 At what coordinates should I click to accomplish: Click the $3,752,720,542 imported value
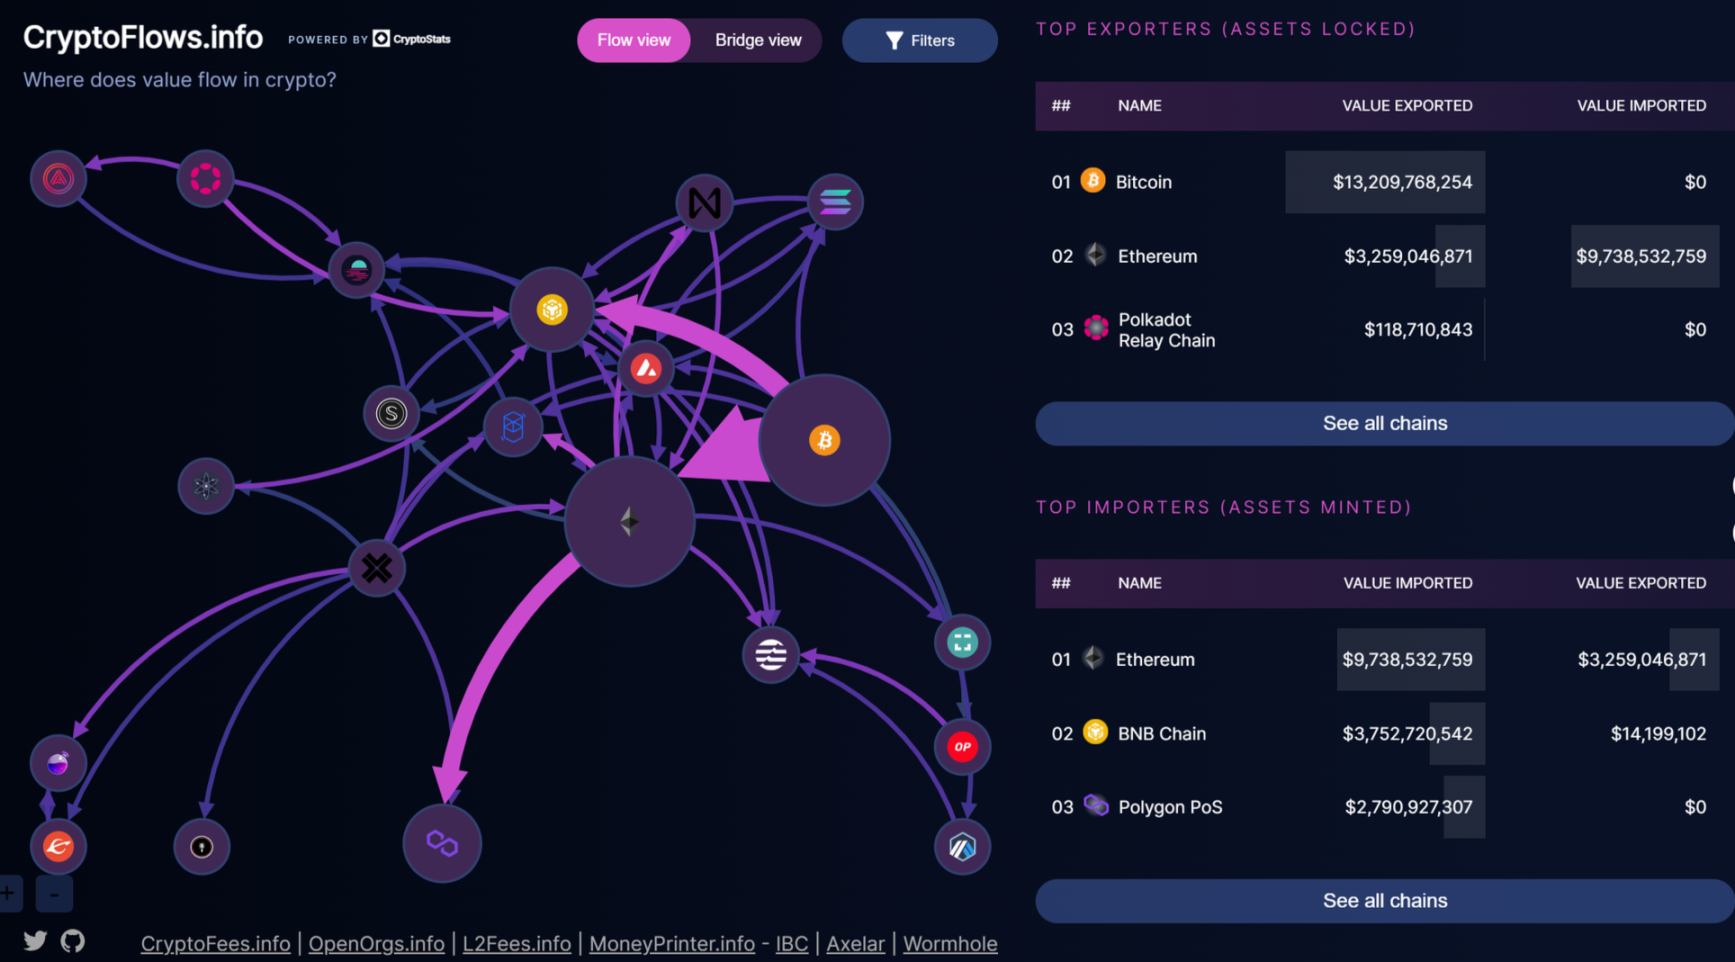click(x=1407, y=733)
